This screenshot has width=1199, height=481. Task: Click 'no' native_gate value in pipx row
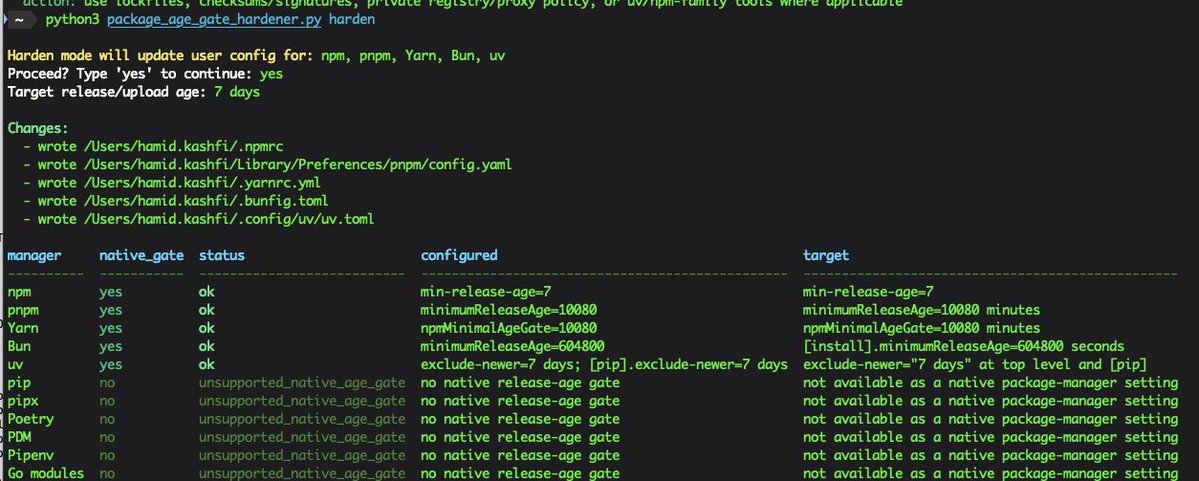tap(107, 401)
